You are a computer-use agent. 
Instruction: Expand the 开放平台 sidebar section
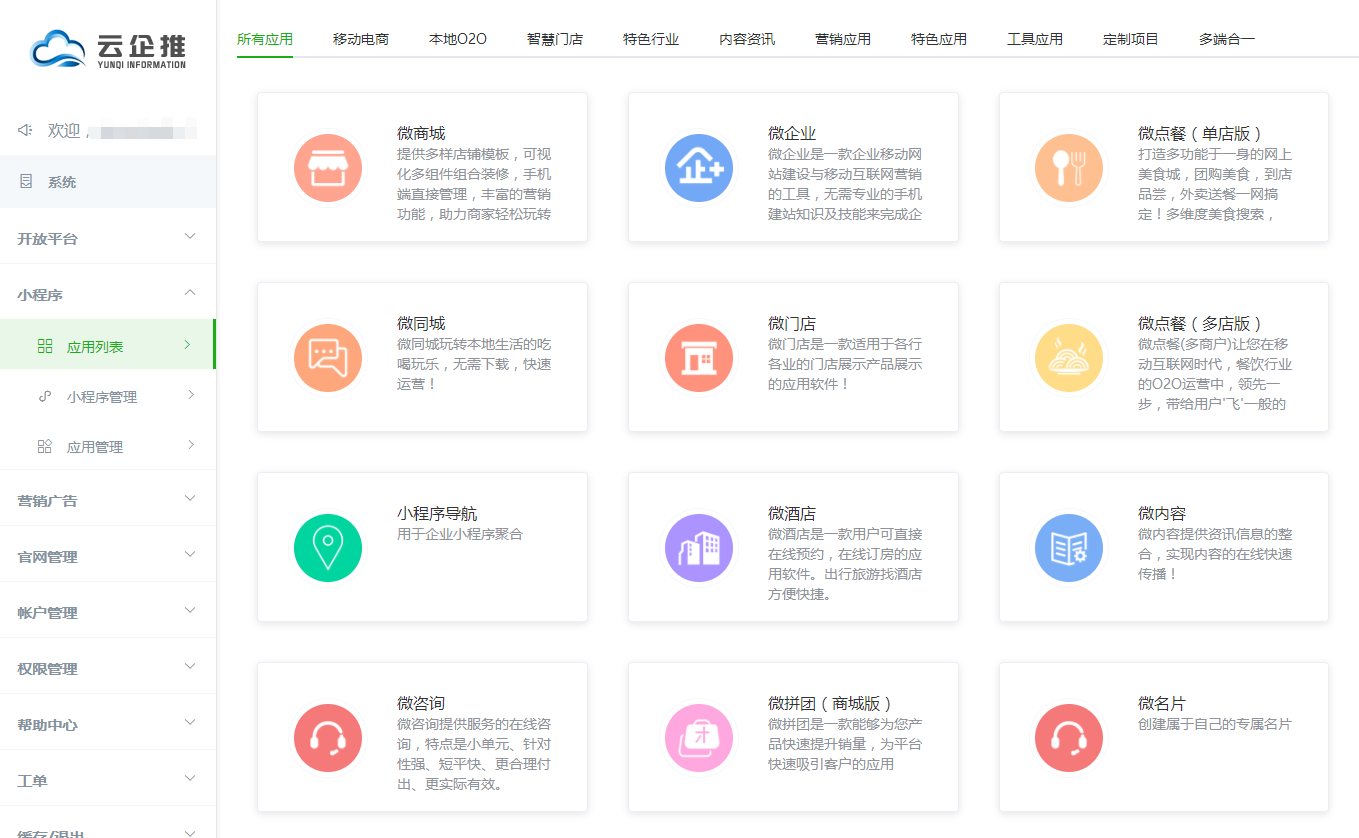[107, 239]
